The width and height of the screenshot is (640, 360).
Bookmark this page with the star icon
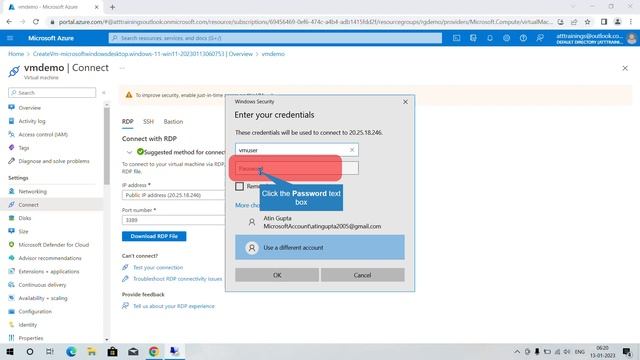click(x=587, y=22)
